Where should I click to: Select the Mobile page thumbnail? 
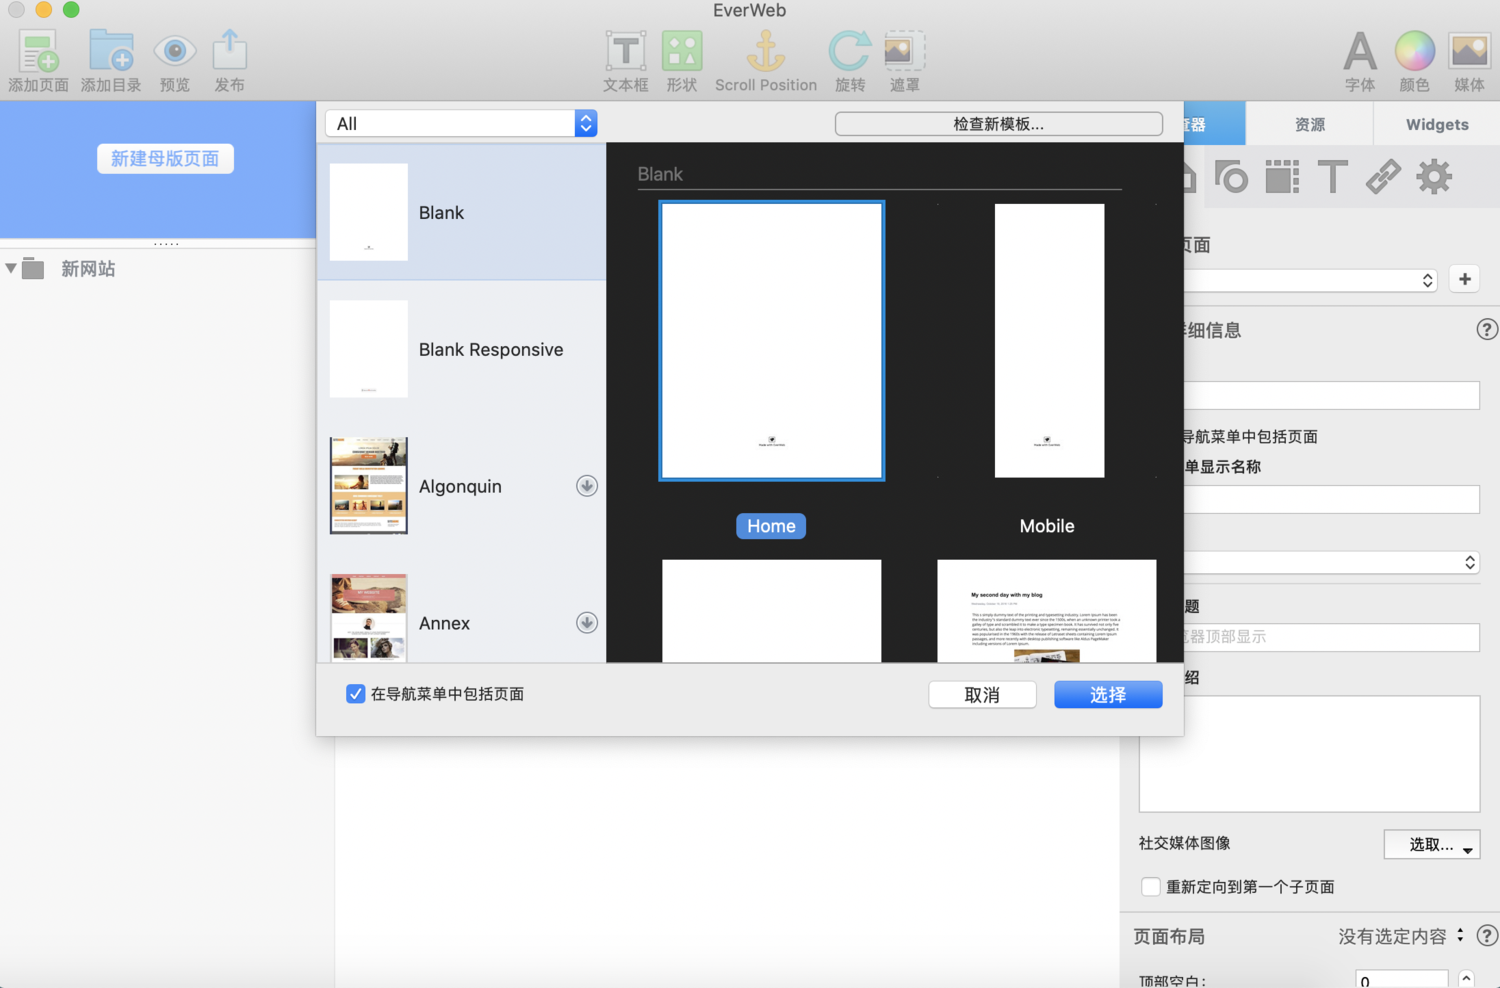(x=1049, y=340)
